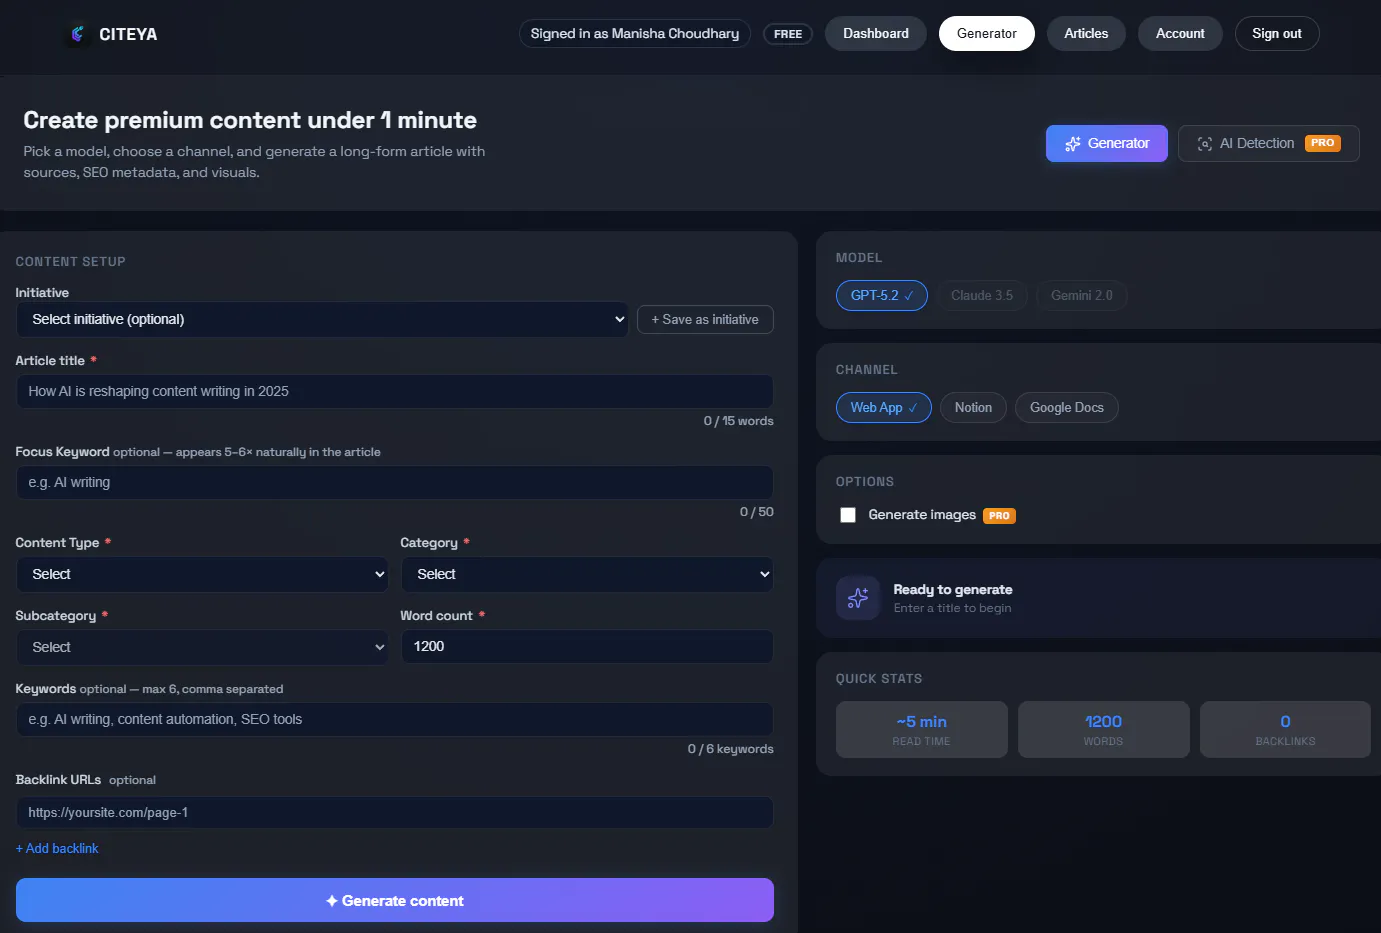Click the sparkle icon on Generator button
The height and width of the screenshot is (933, 1381).
click(x=1073, y=144)
